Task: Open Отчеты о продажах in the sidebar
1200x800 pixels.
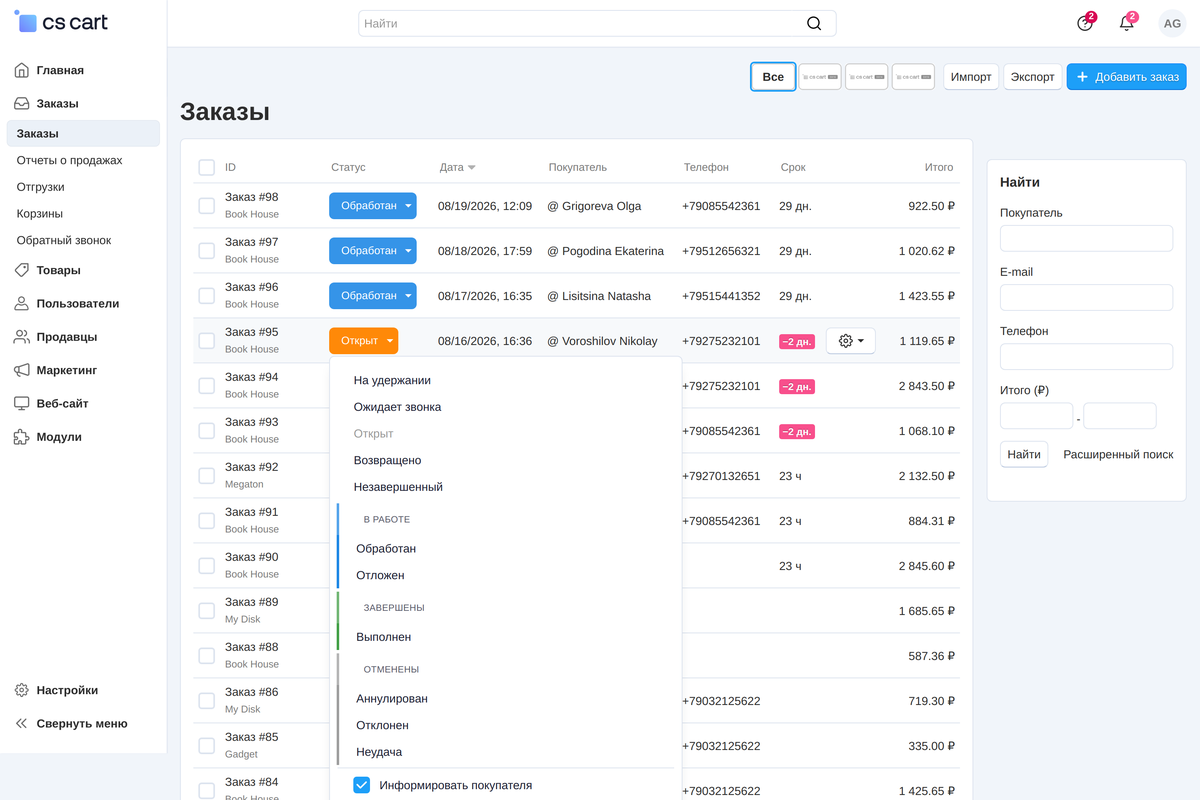Action: 70,160
